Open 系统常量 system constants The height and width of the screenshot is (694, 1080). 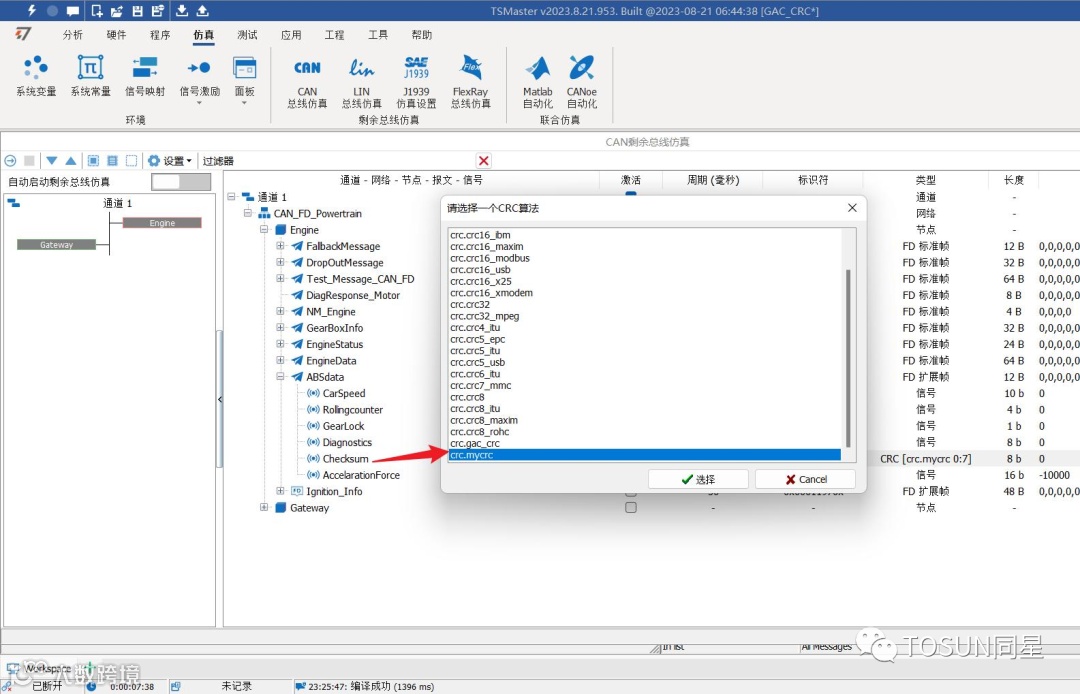click(x=90, y=76)
